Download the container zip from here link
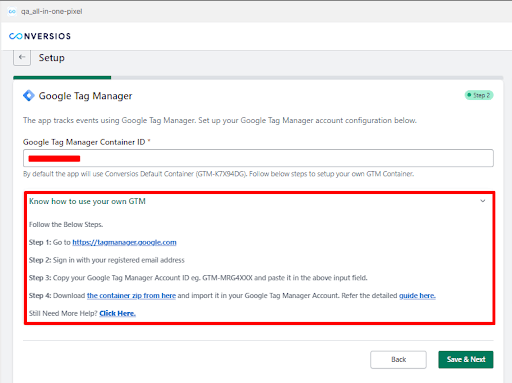This screenshot has height=383, width=512. pyautogui.click(x=131, y=296)
